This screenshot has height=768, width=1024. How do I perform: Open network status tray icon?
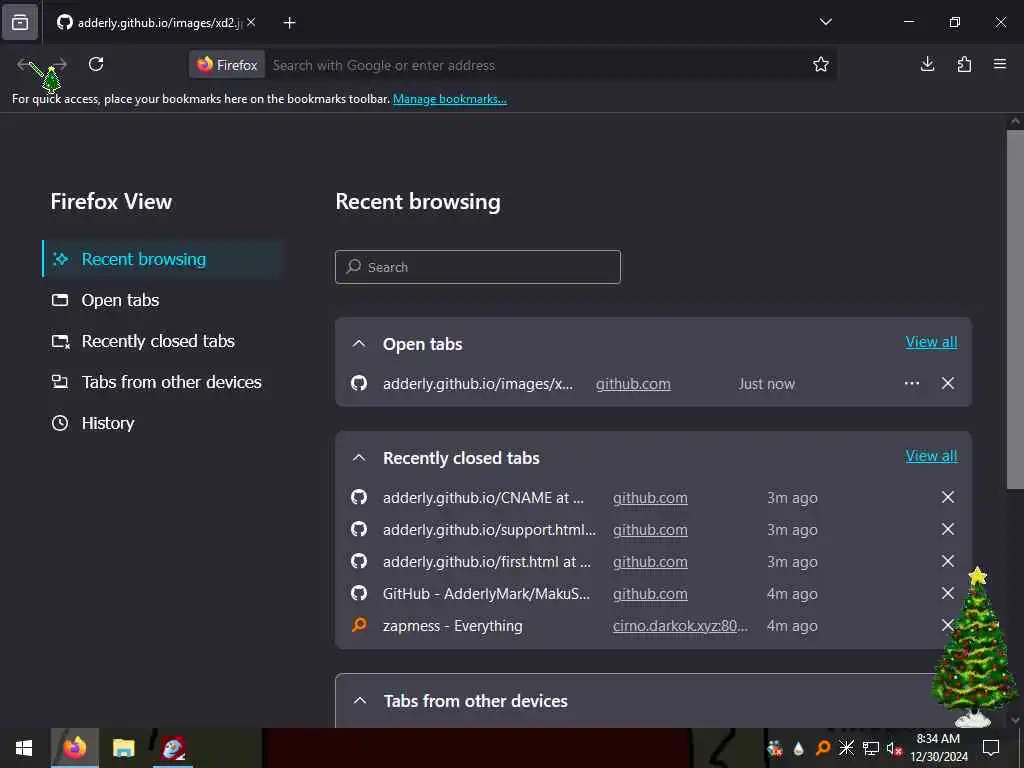click(870, 748)
